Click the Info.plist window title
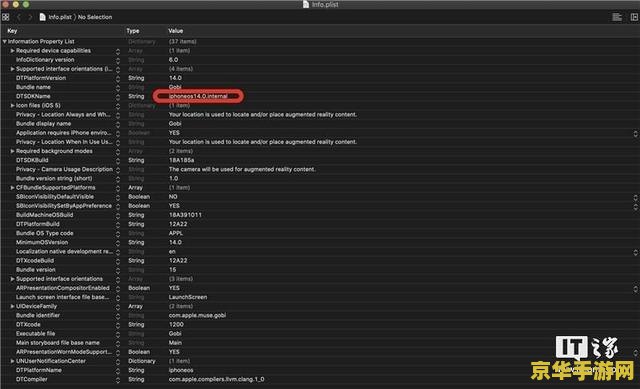 [325, 4]
